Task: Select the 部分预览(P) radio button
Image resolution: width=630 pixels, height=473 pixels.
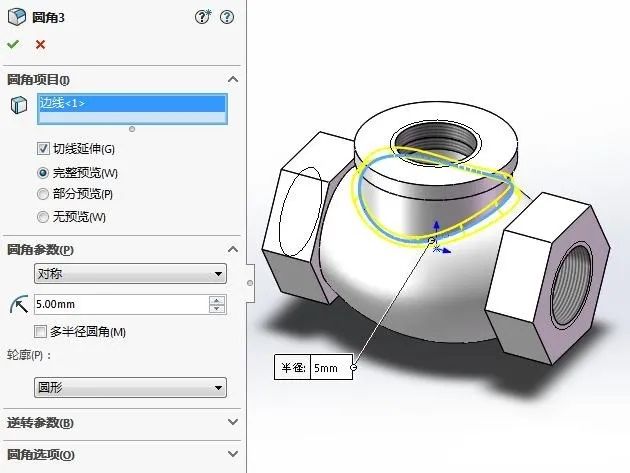Action: coord(43,194)
